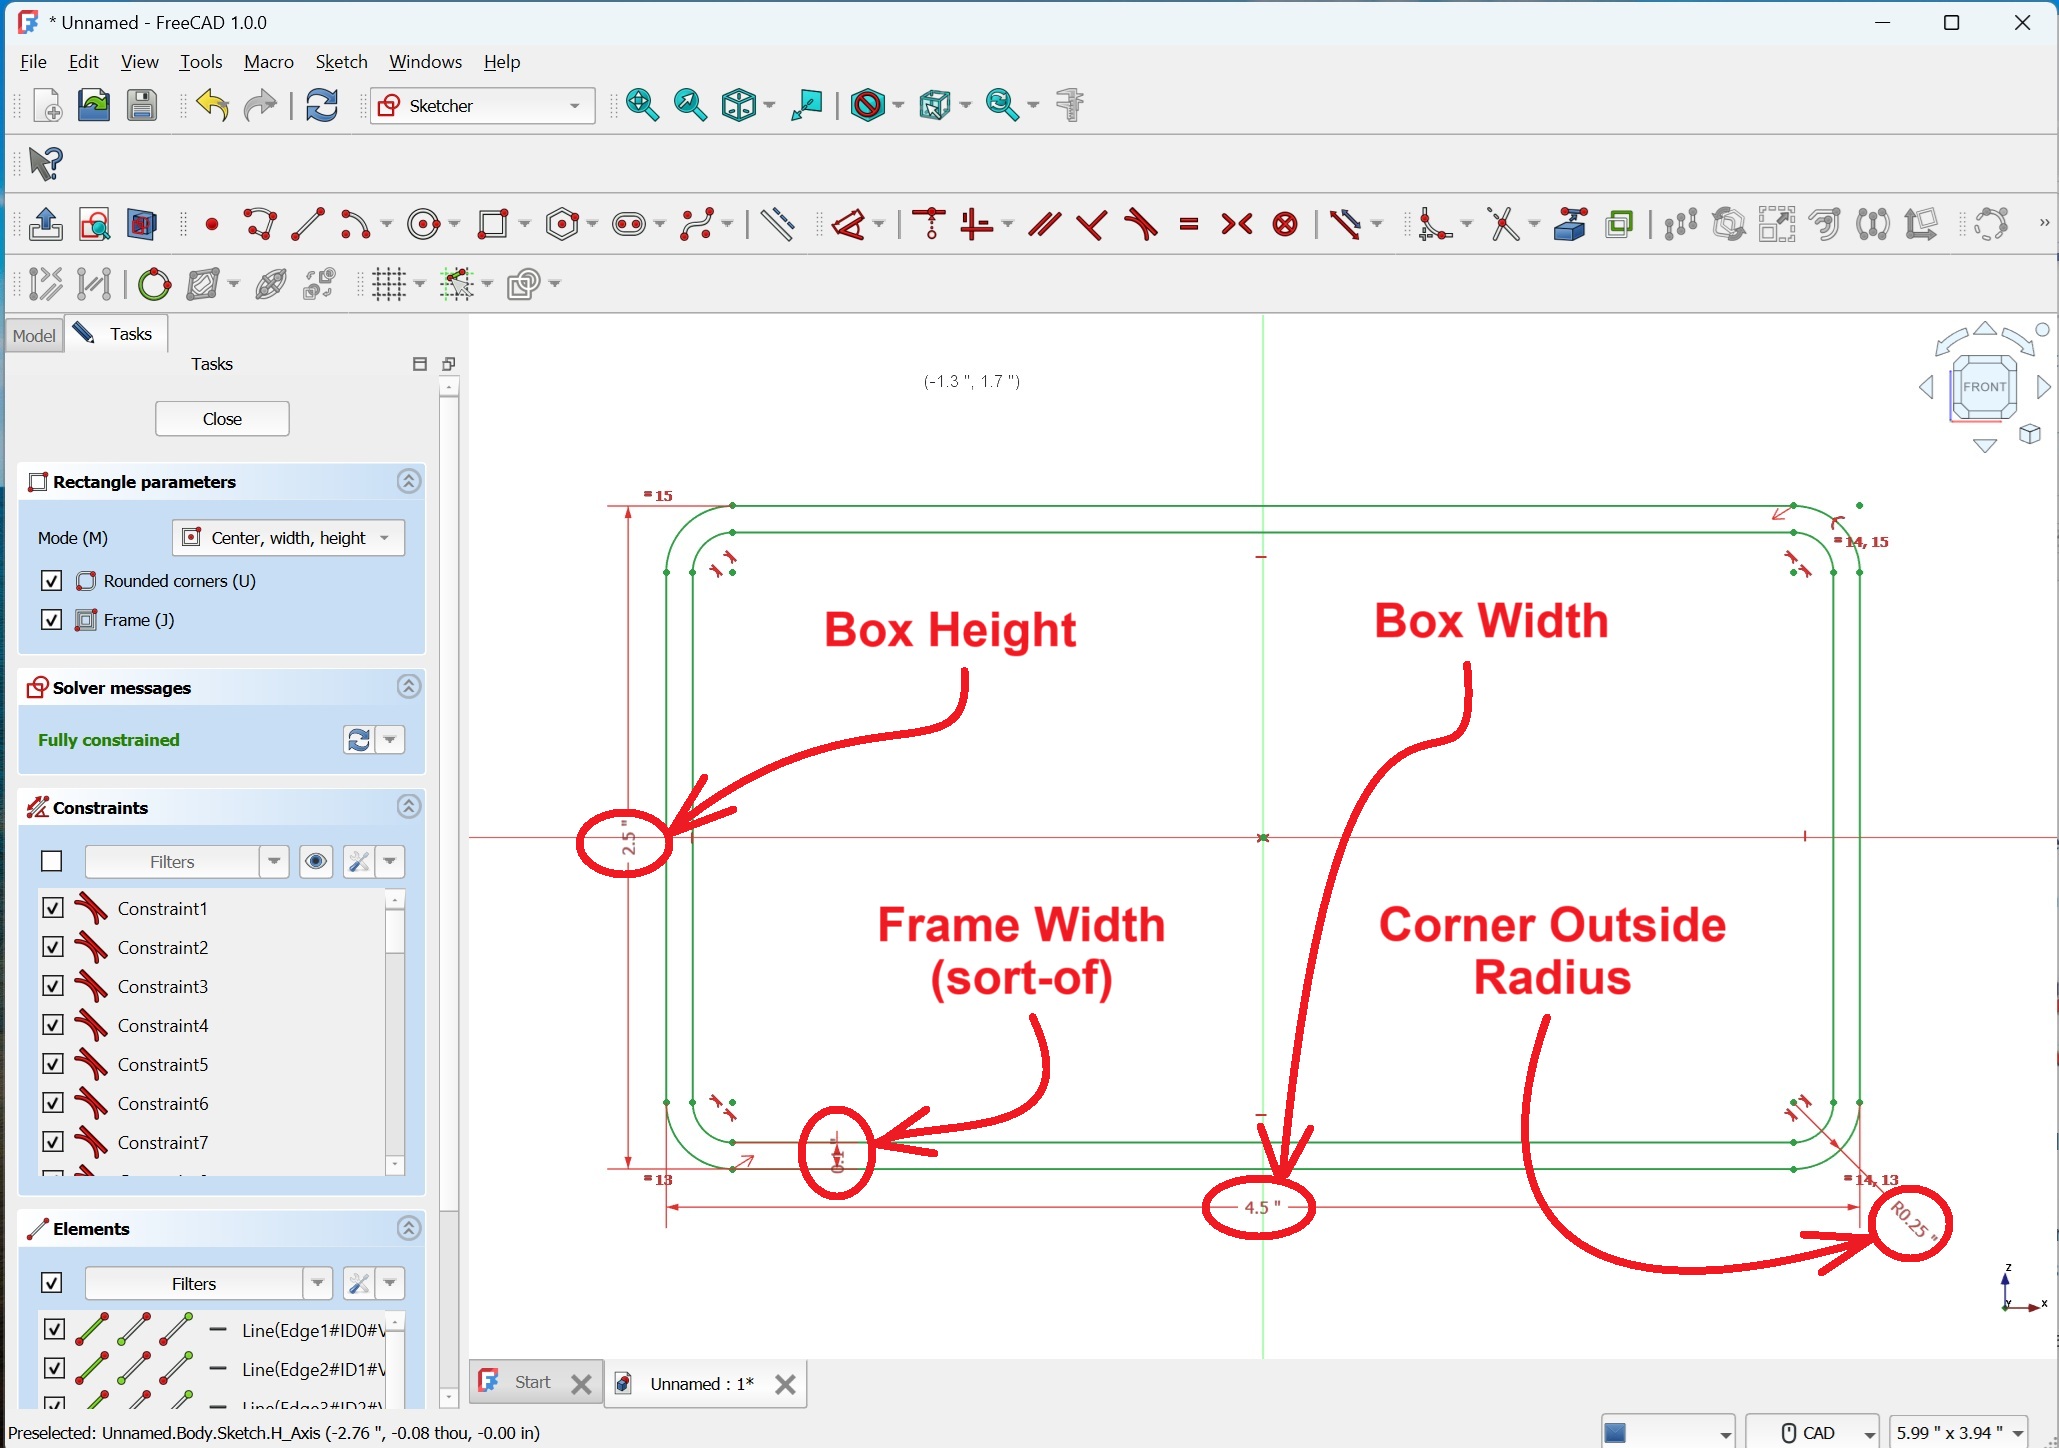This screenshot has width=2059, height=1448.
Task: Uncheck the Rounded corners (U) checkbox
Action: (x=52, y=581)
